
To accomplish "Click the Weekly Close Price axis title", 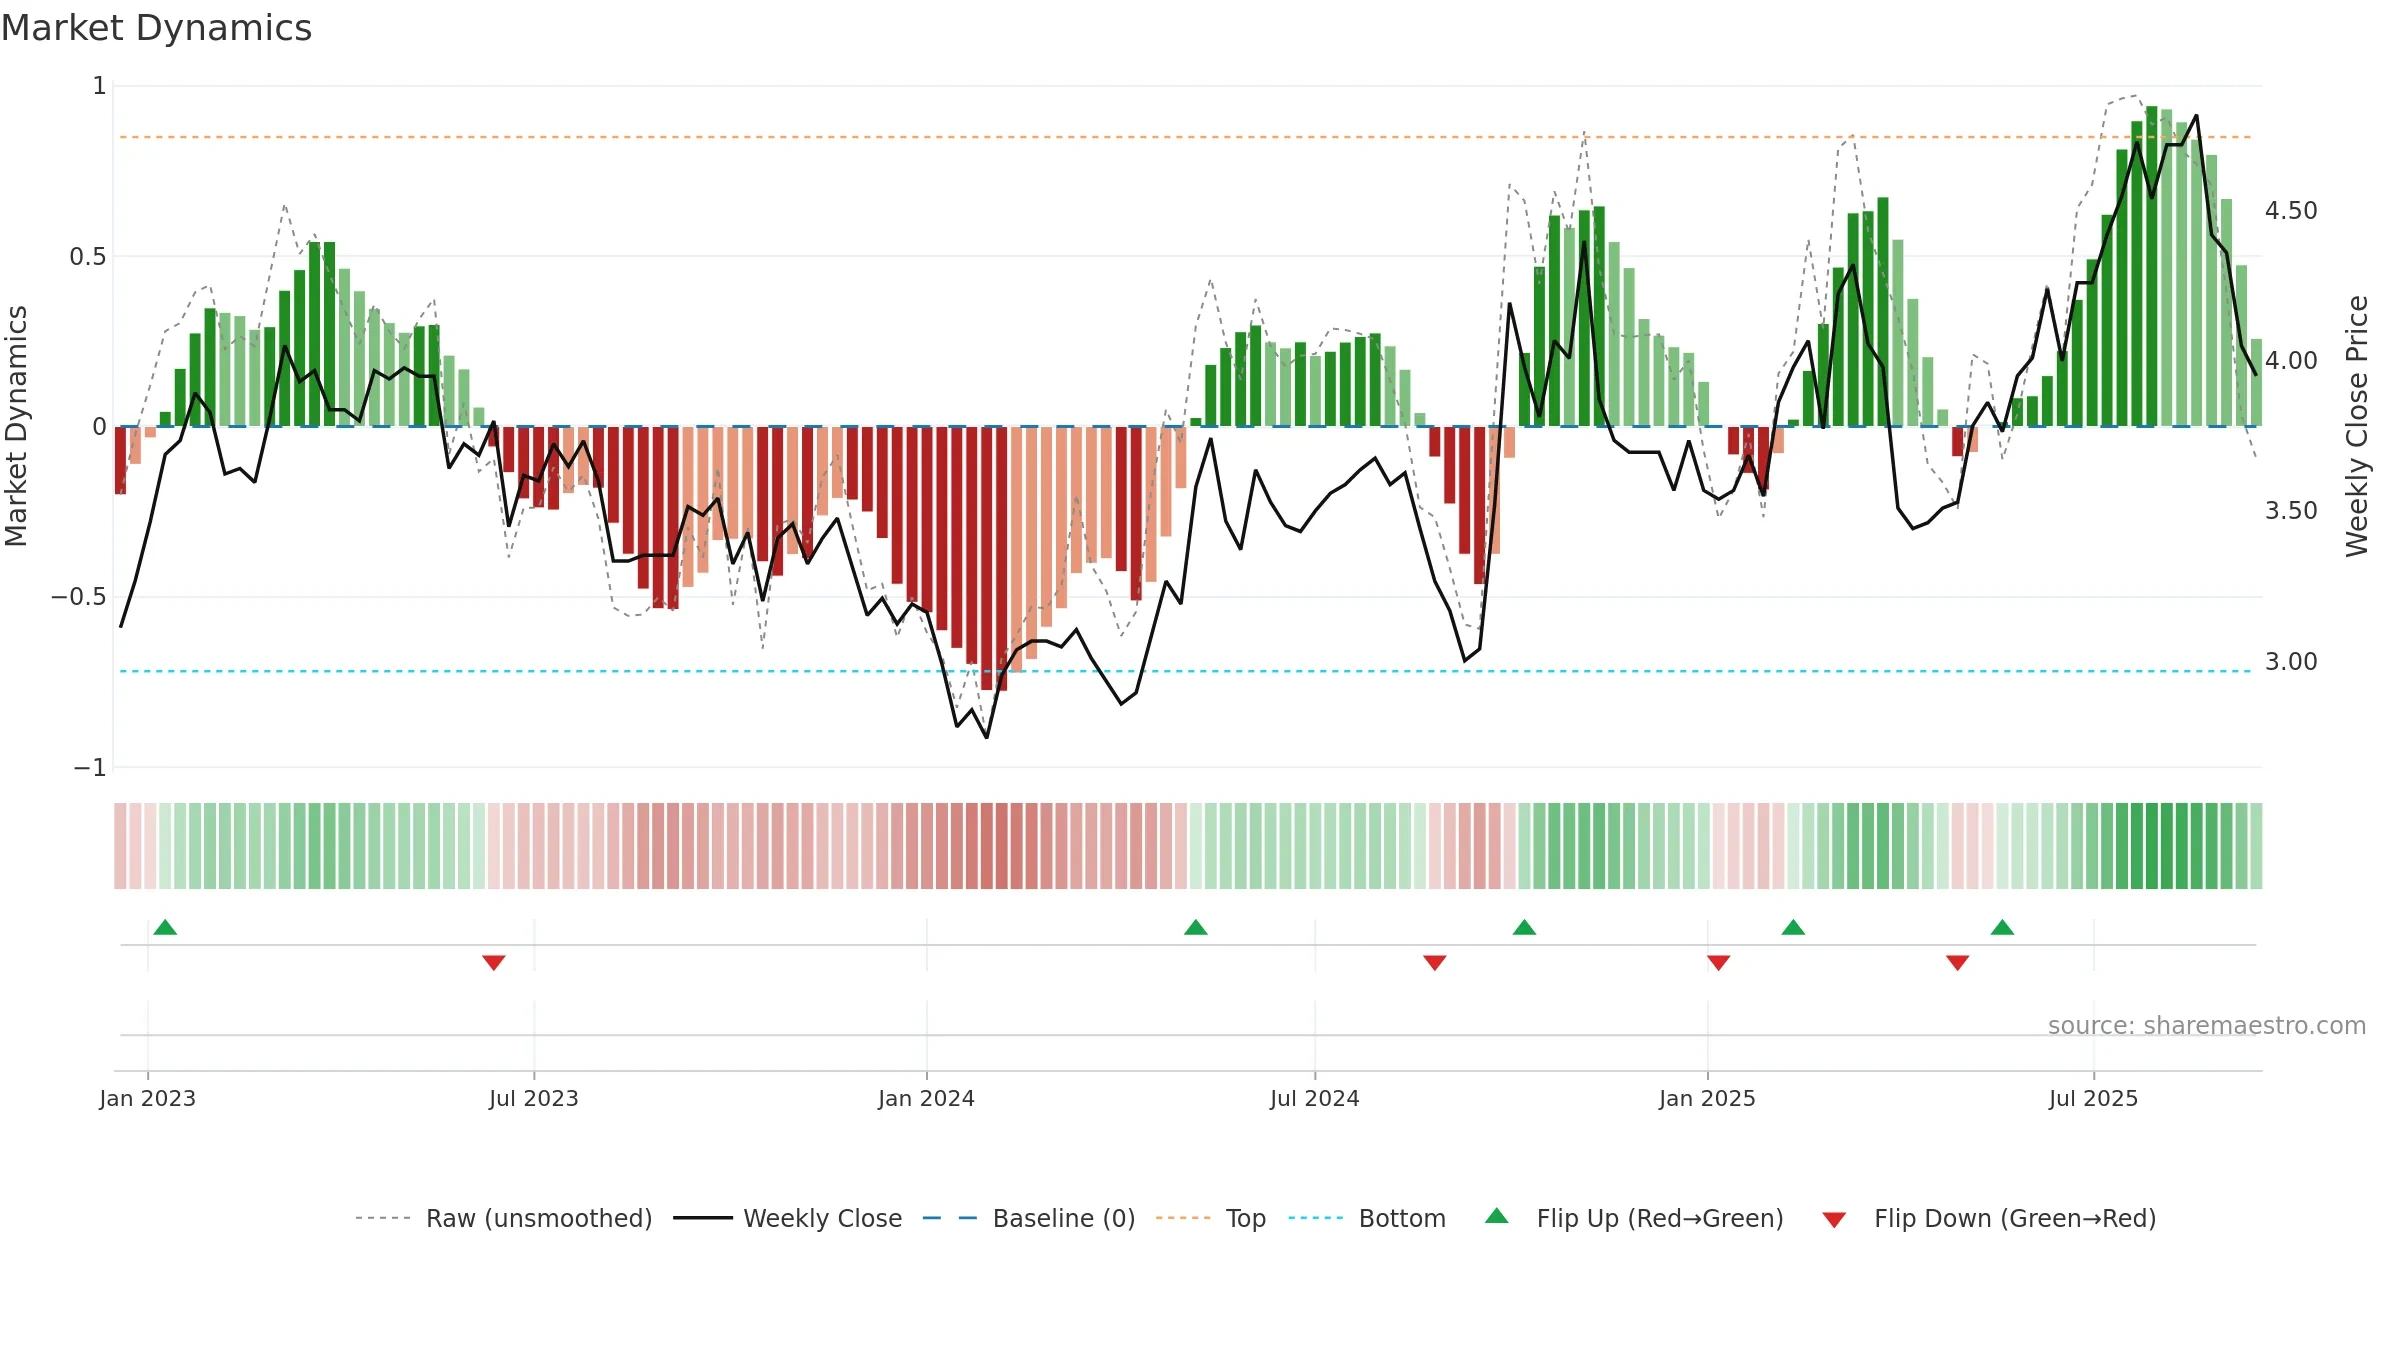I will [2357, 426].
